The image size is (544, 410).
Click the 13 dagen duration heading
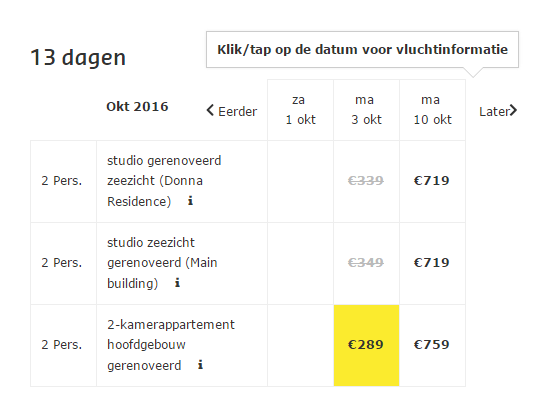78,57
